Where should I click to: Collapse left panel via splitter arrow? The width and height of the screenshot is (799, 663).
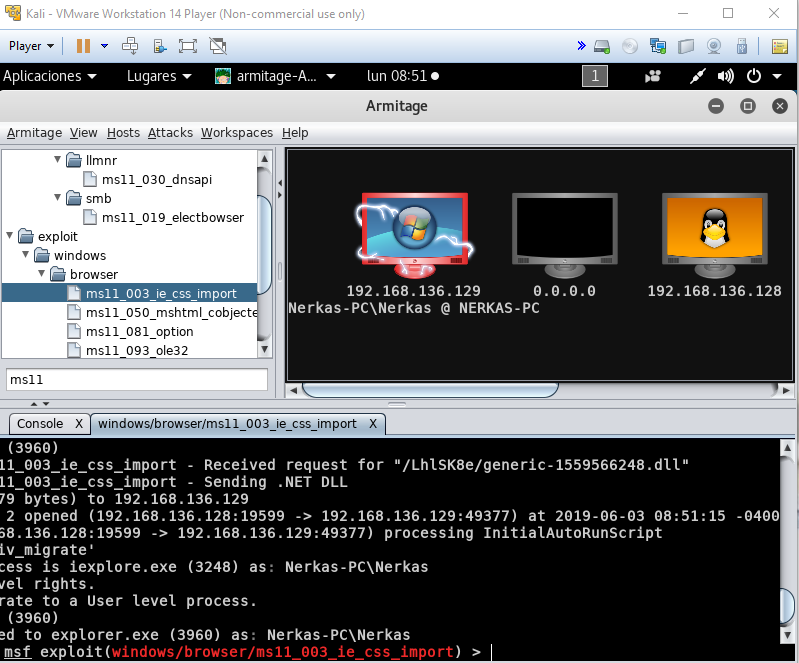pyautogui.click(x=280, y=182)
